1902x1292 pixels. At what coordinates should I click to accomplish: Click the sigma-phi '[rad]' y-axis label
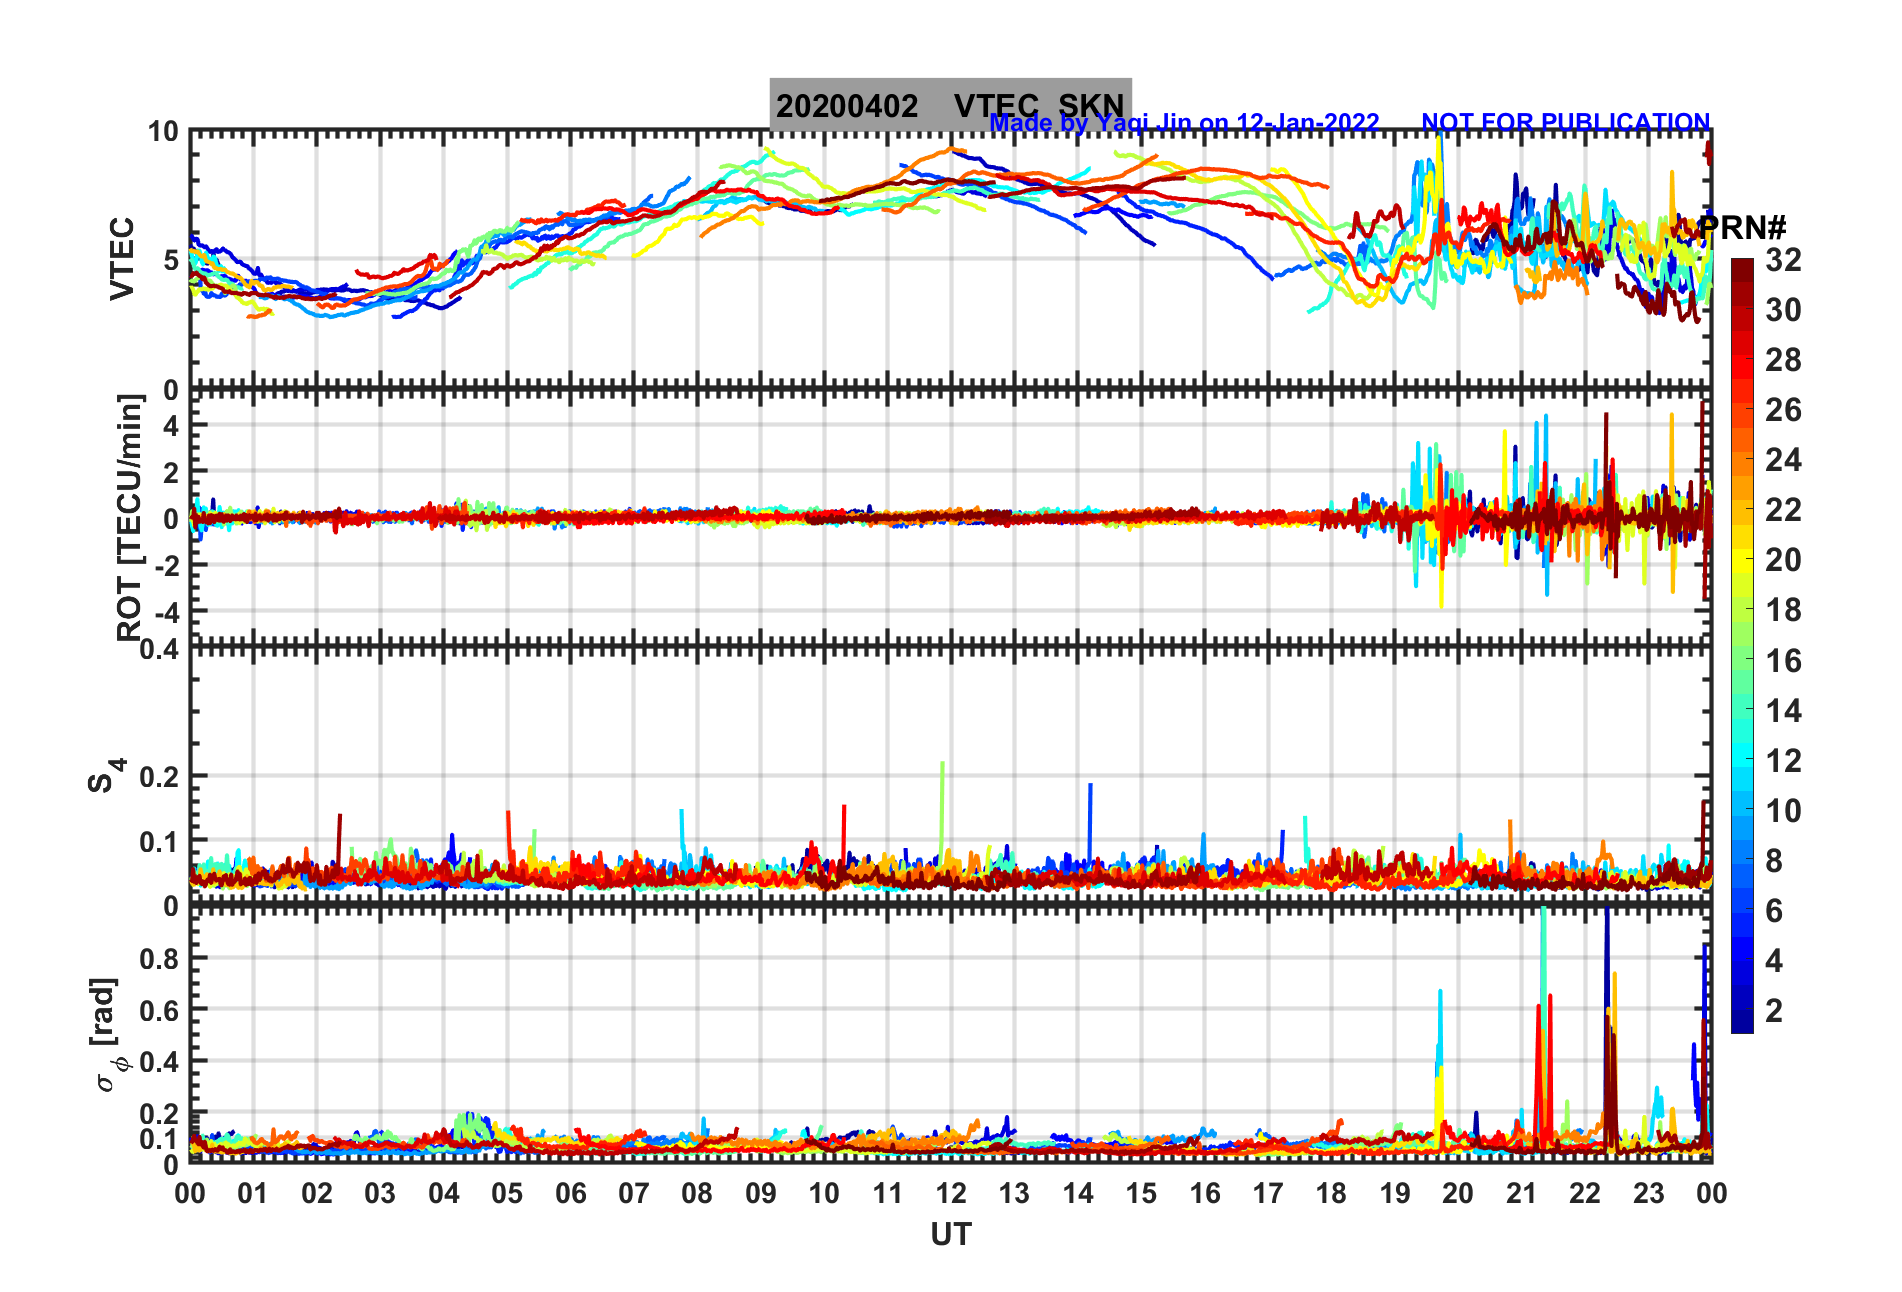click(x=107, y=1035)
